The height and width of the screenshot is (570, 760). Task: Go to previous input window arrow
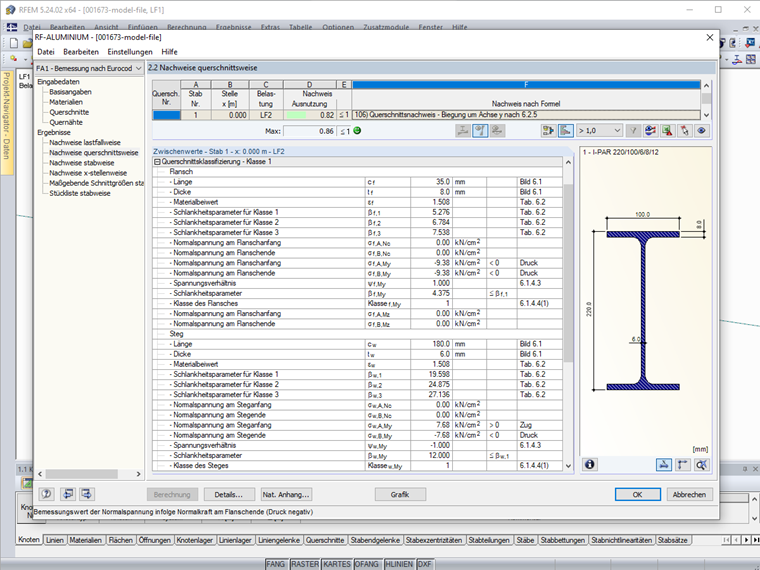pyautogui.click(x=69, y=494)
